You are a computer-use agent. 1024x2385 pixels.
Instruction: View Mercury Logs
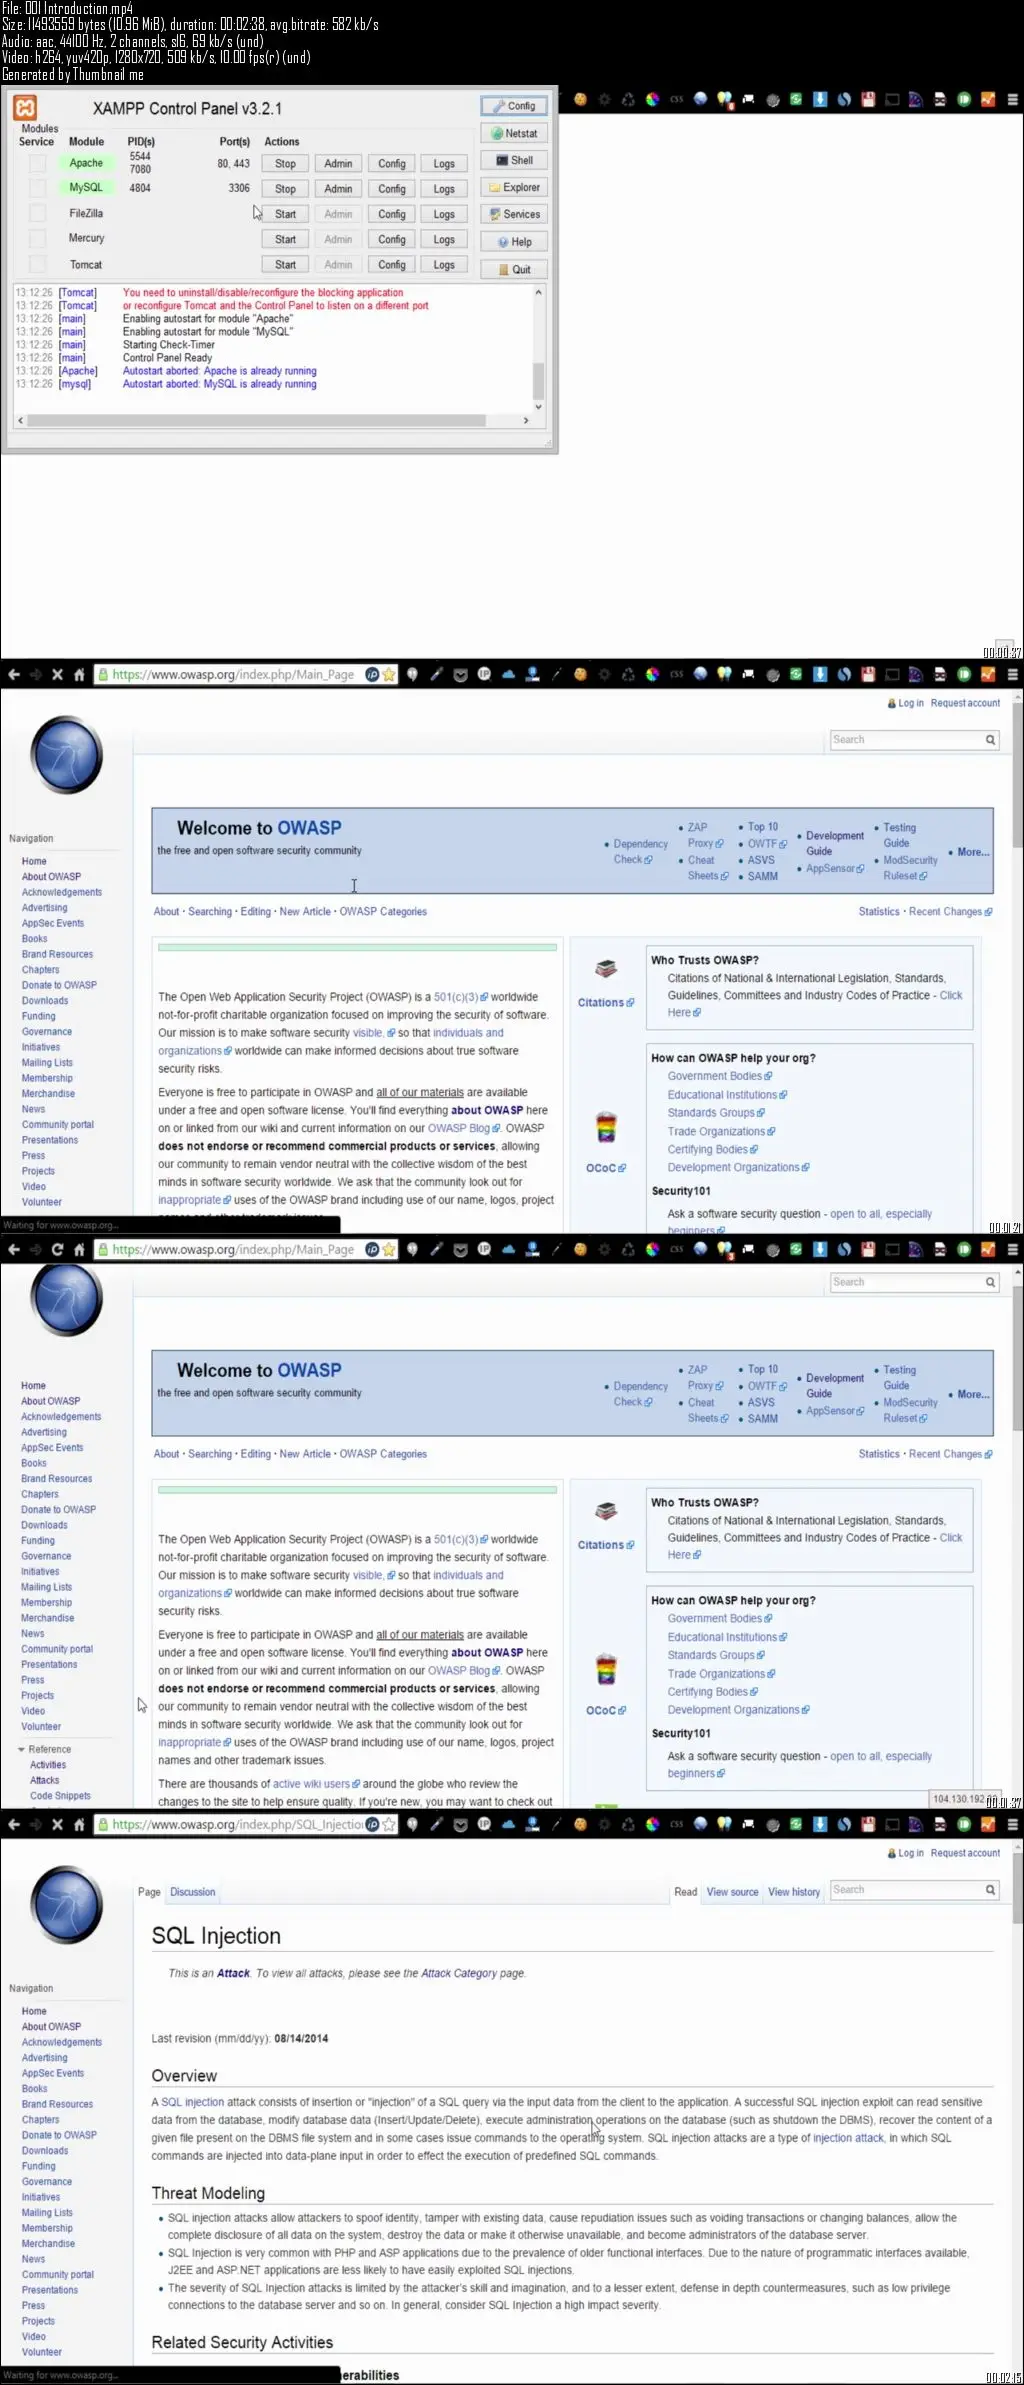(x=444, y=240)
